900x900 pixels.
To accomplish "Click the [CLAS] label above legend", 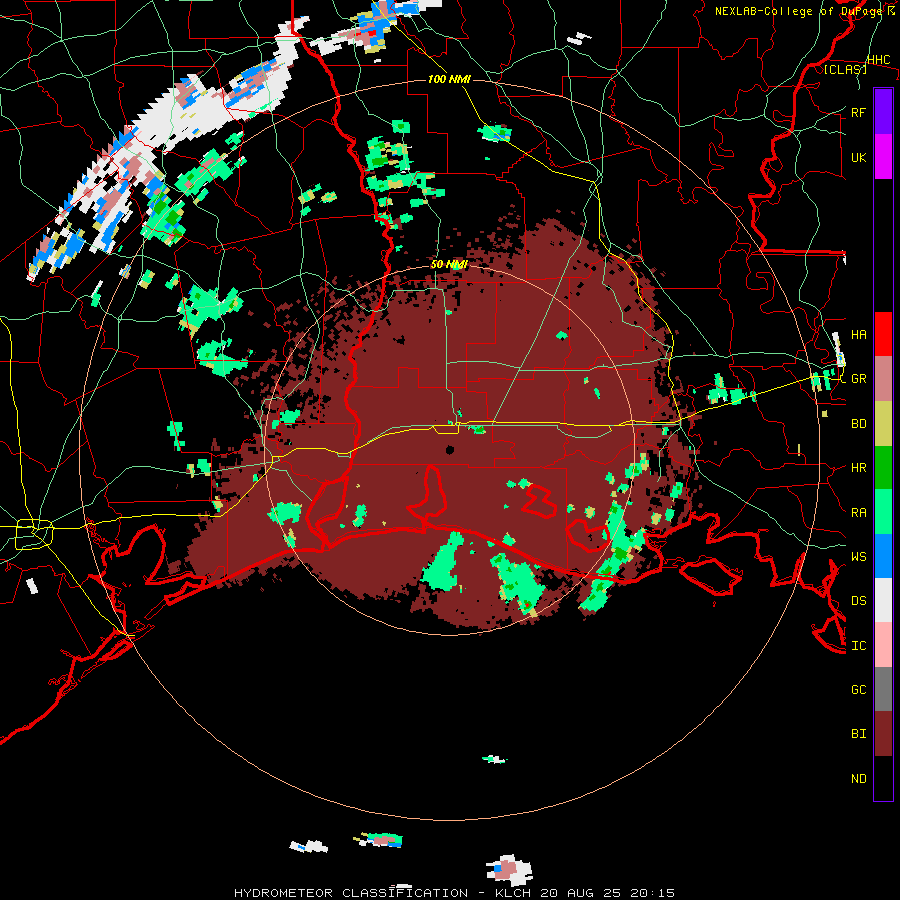I will click(x=845, y=69).
